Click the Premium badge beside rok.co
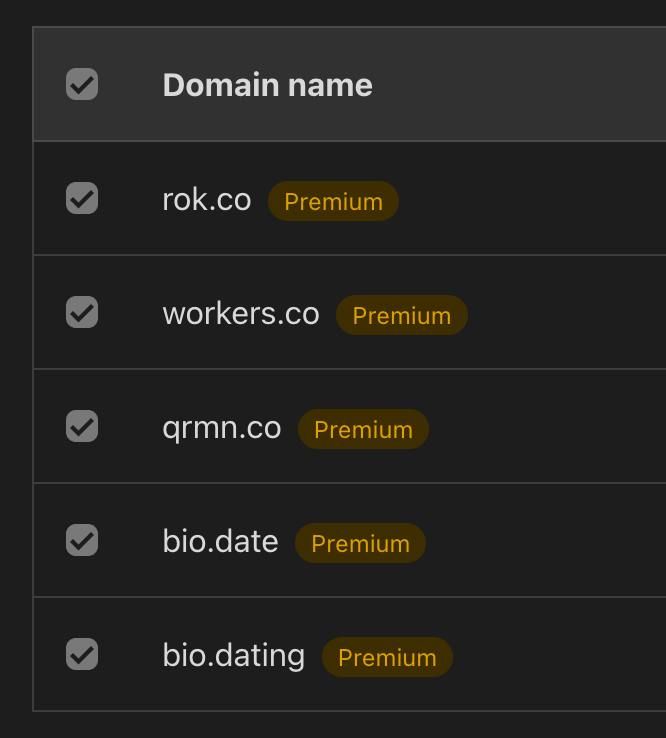This screenshot has width=666, height=738. pyautogui.click(x=333, y=201)
